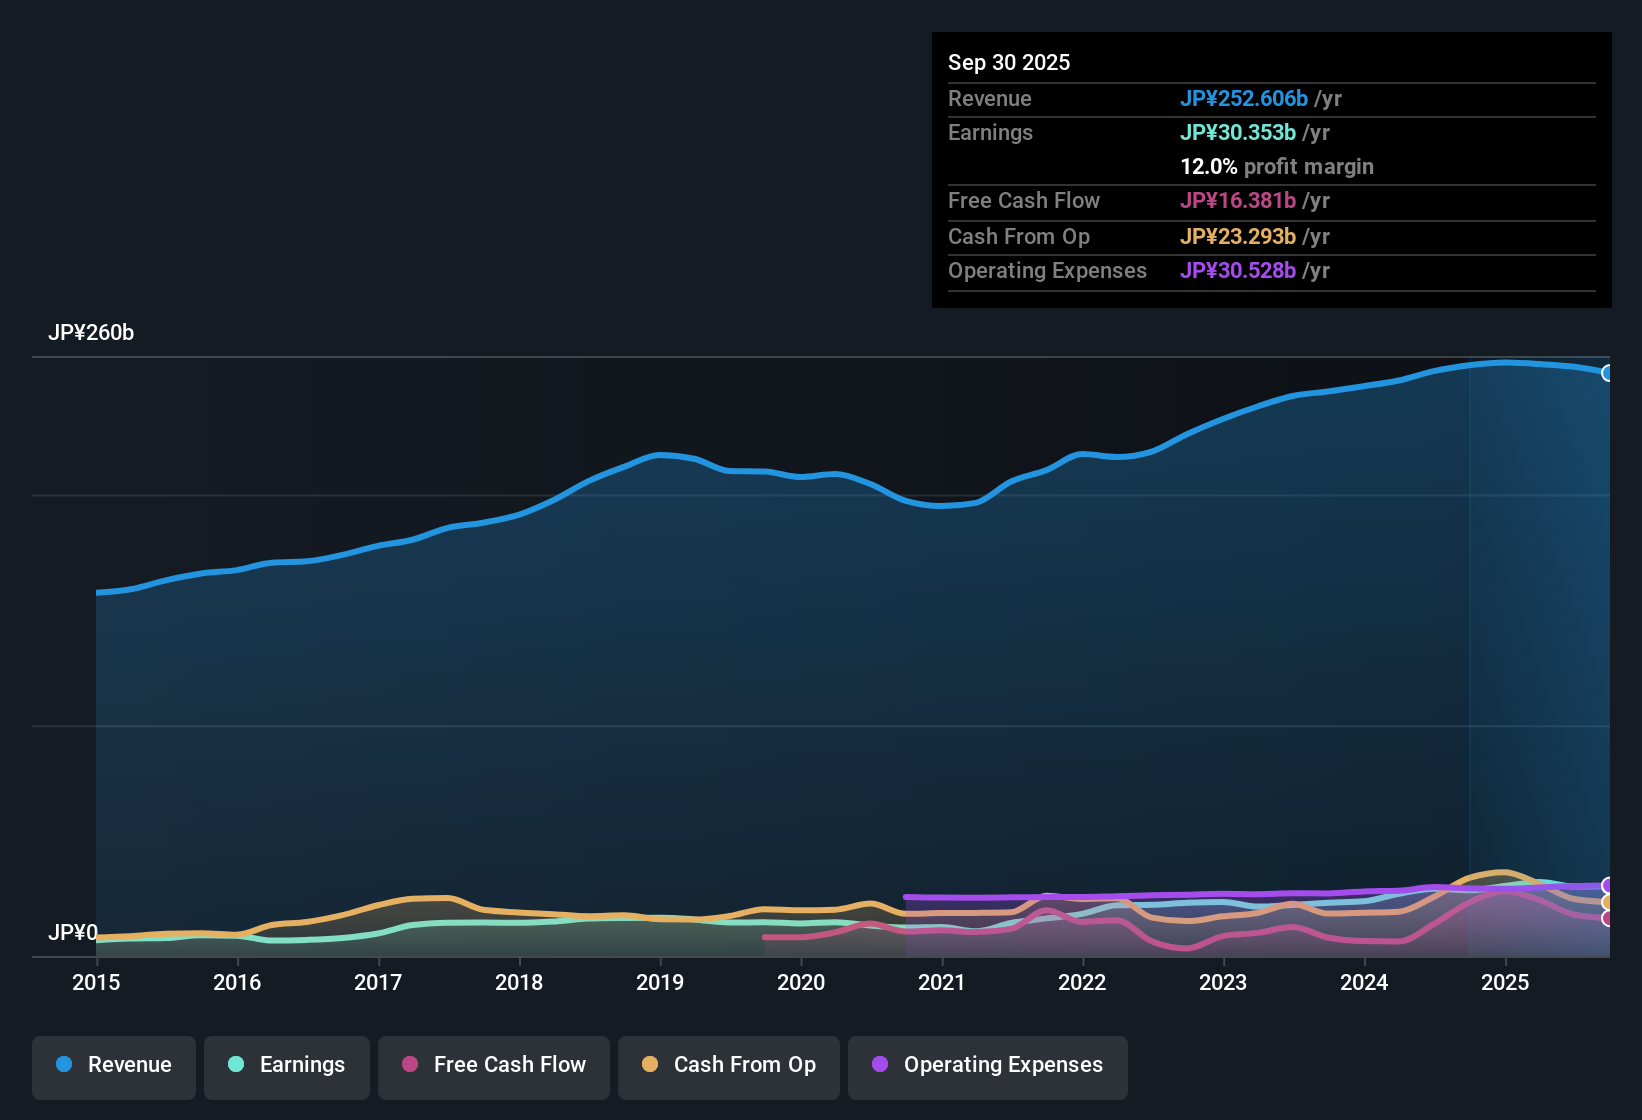Toggle the Revenue series visibility
Viewport: 1642px width, 1120px height.
click(113, 1065)
